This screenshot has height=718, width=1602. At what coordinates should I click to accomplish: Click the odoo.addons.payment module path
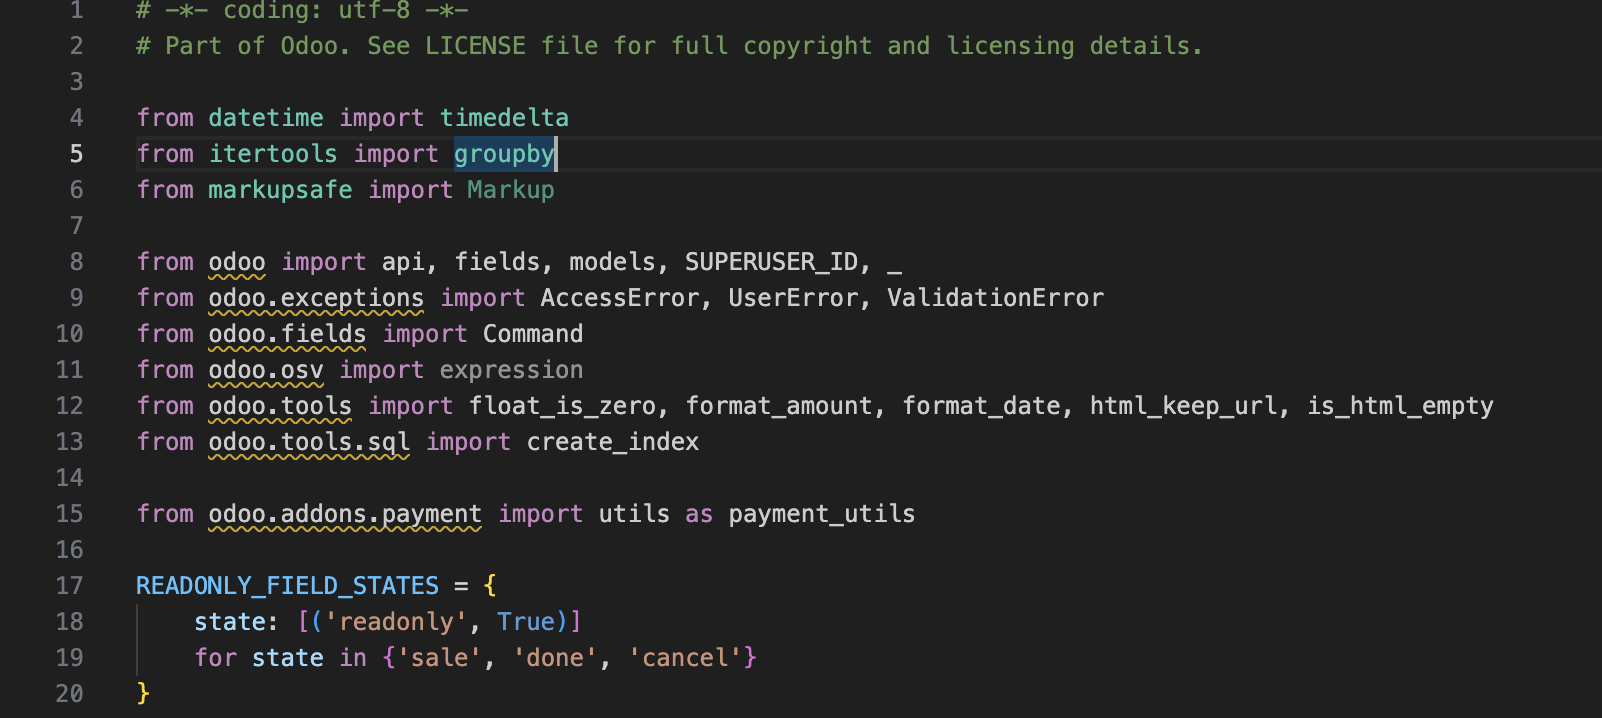[345, 514]
